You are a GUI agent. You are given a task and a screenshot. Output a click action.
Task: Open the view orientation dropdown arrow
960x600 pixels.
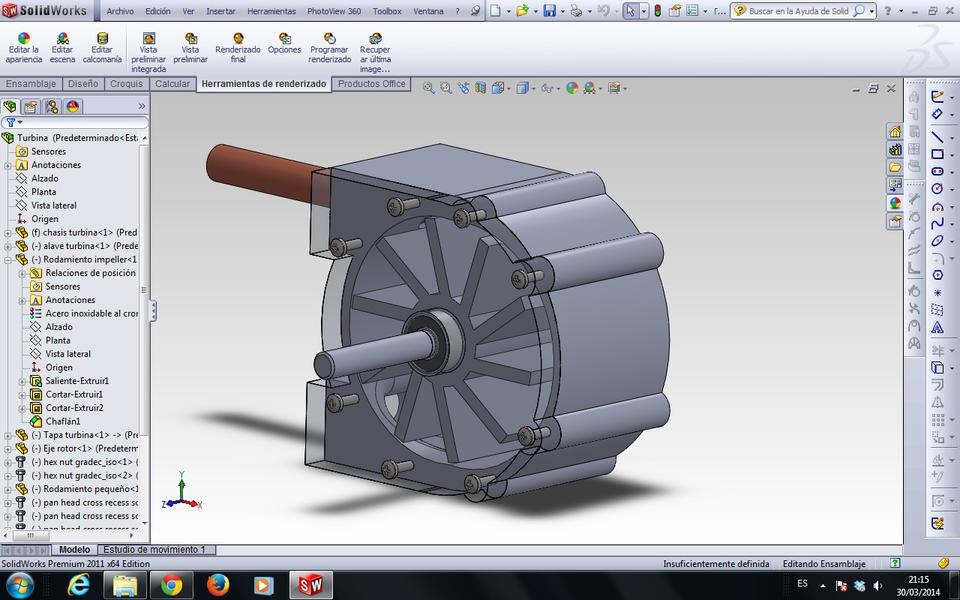(x=533, y=87)
